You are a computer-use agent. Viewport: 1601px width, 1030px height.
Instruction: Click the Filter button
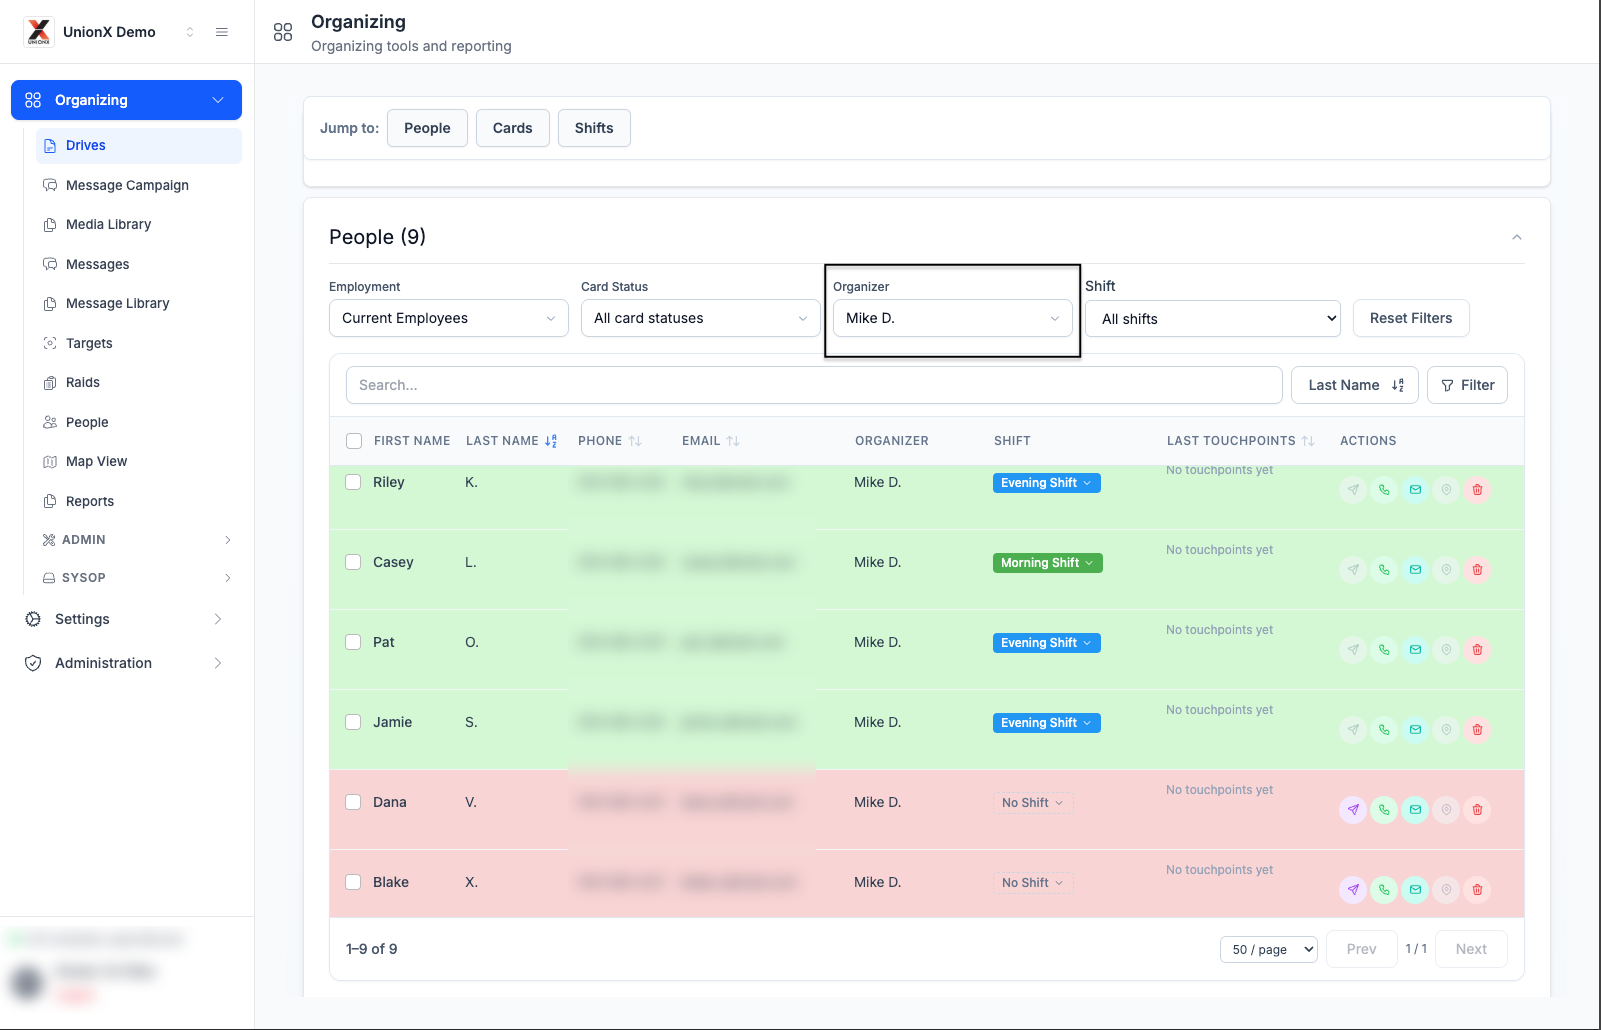pyautogui.click(x=1467, y=385)
